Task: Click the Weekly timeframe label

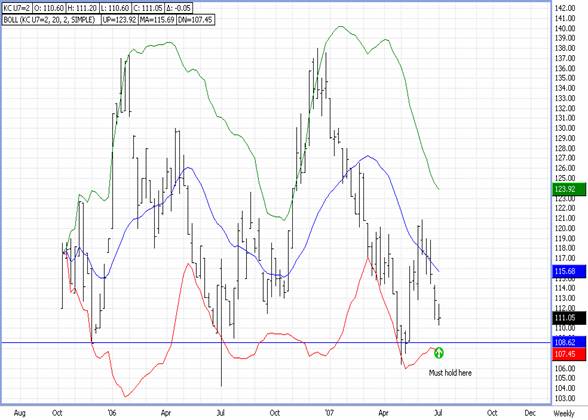Action: tap(564, 413)
